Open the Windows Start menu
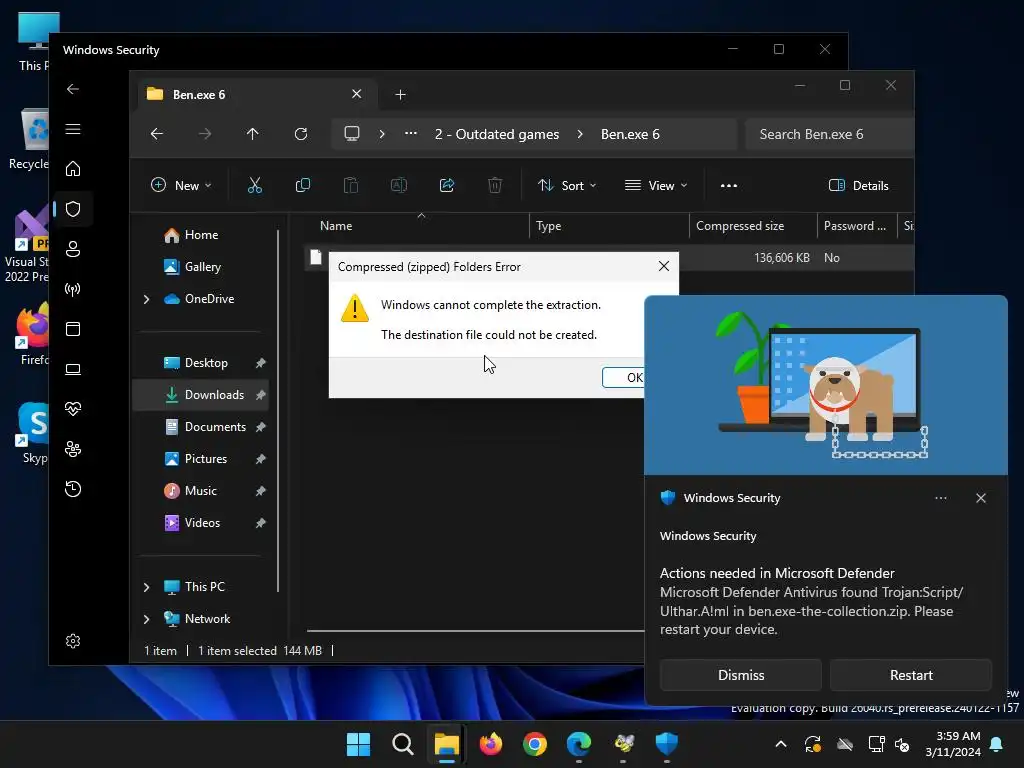 (x=359, y=744)
